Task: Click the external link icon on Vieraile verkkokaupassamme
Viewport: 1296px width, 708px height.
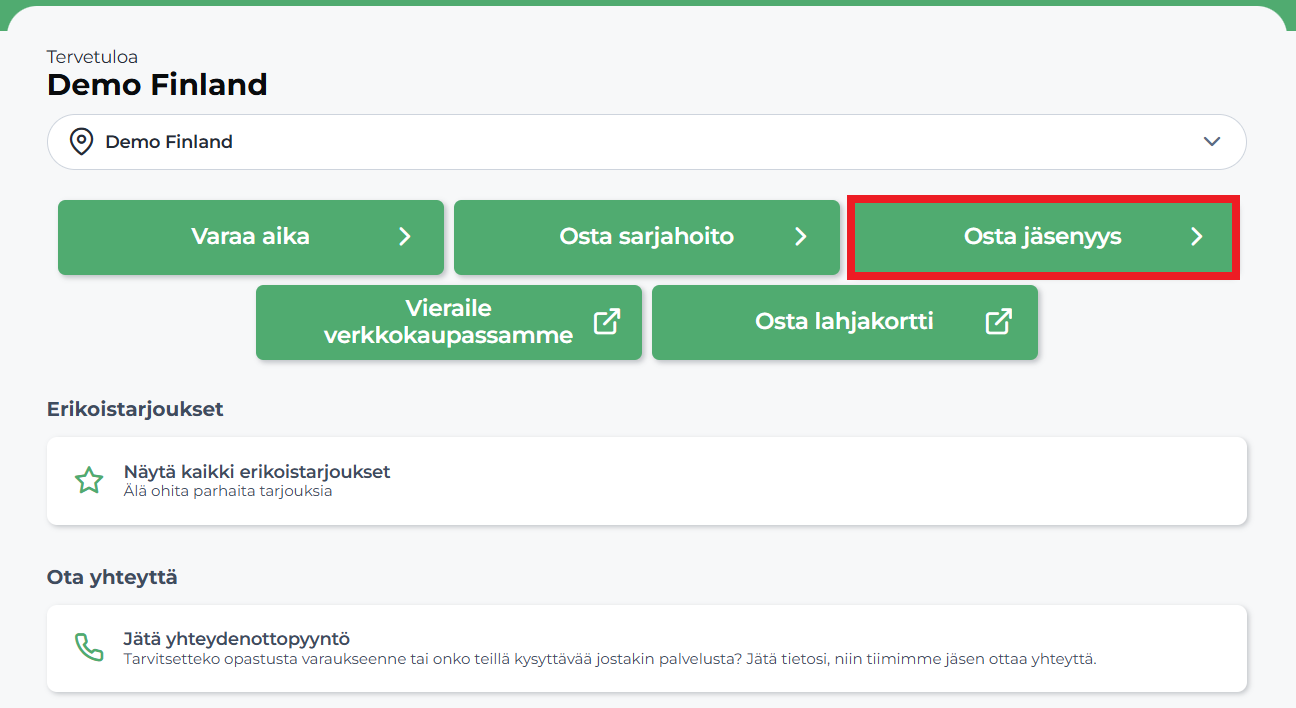Action: [x=604, y=322]
